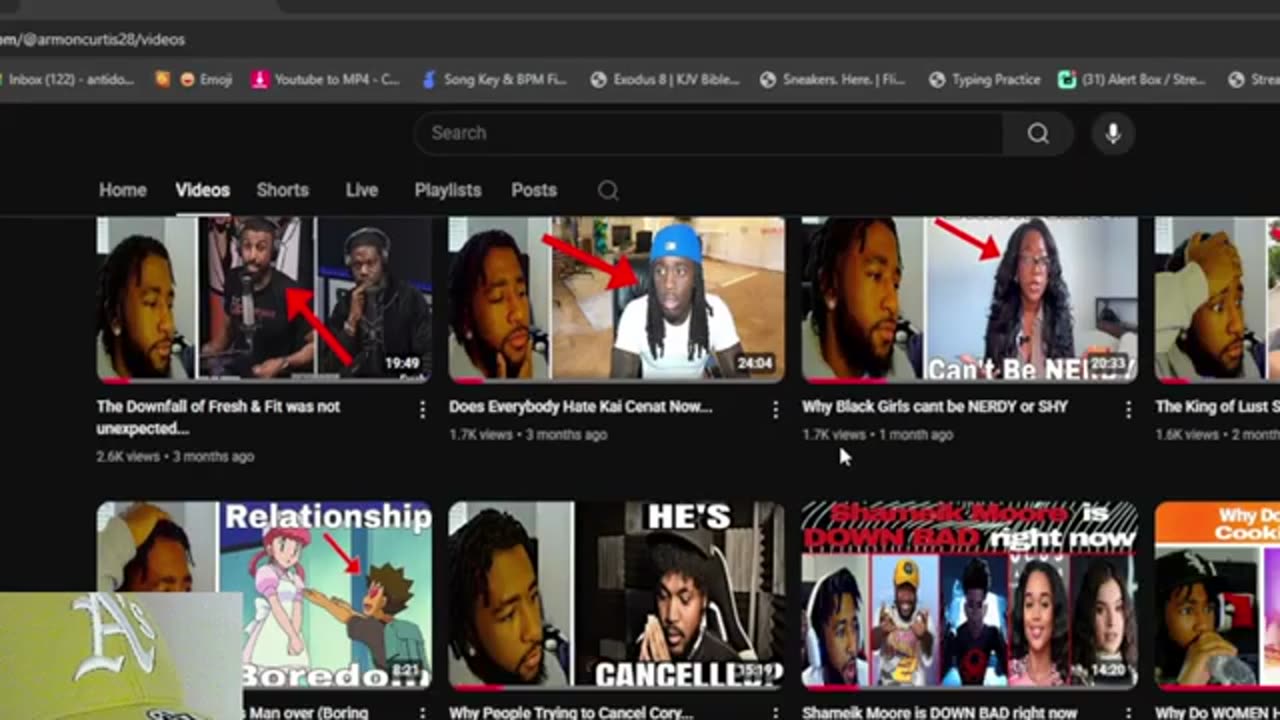Viewport: 1280px width, 720px height.
Task: Click the YouTube search field
Action: coord(708,133)
